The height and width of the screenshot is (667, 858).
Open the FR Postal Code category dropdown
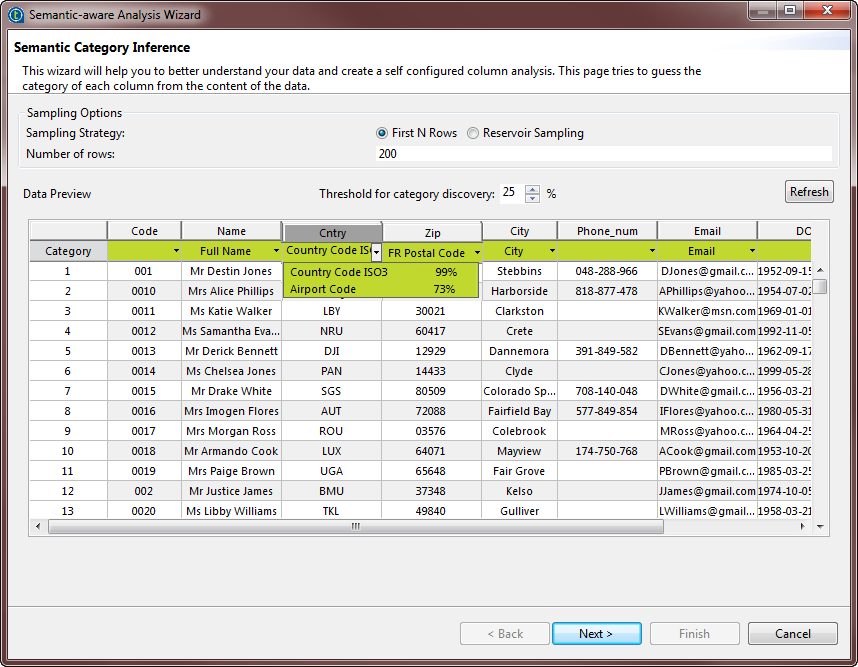pyautogui.click(x=476, y=253)
